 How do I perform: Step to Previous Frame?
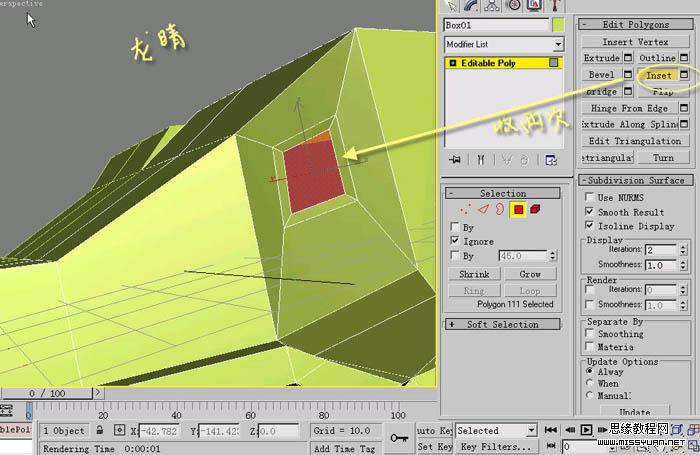(x=570, y=430)
